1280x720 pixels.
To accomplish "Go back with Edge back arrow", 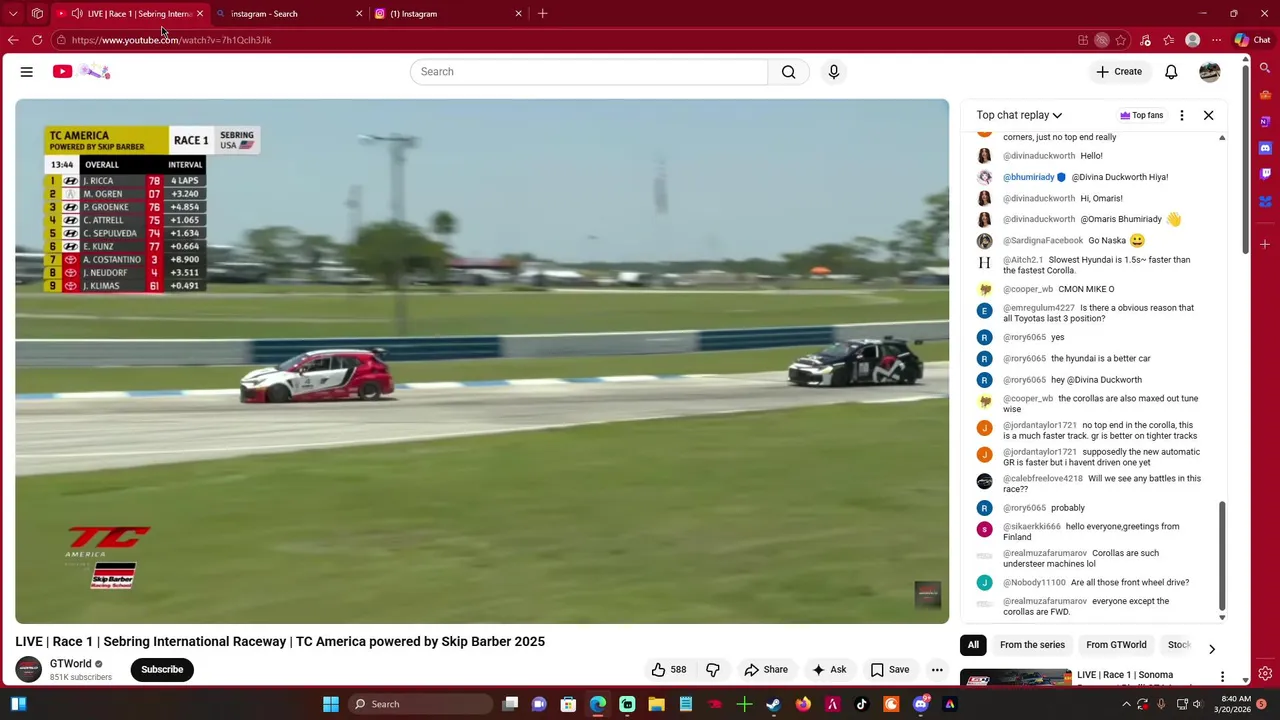I will coord(13,40).
